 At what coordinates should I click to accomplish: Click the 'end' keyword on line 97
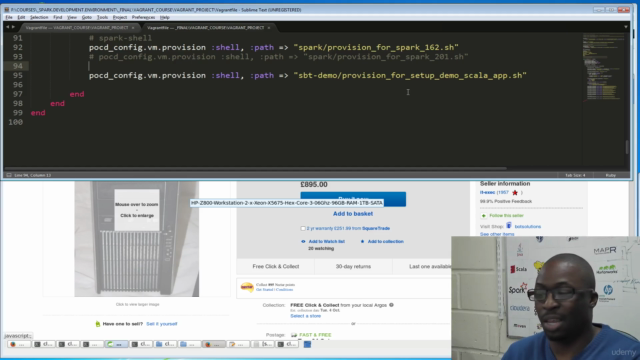(x=77, y=94)
